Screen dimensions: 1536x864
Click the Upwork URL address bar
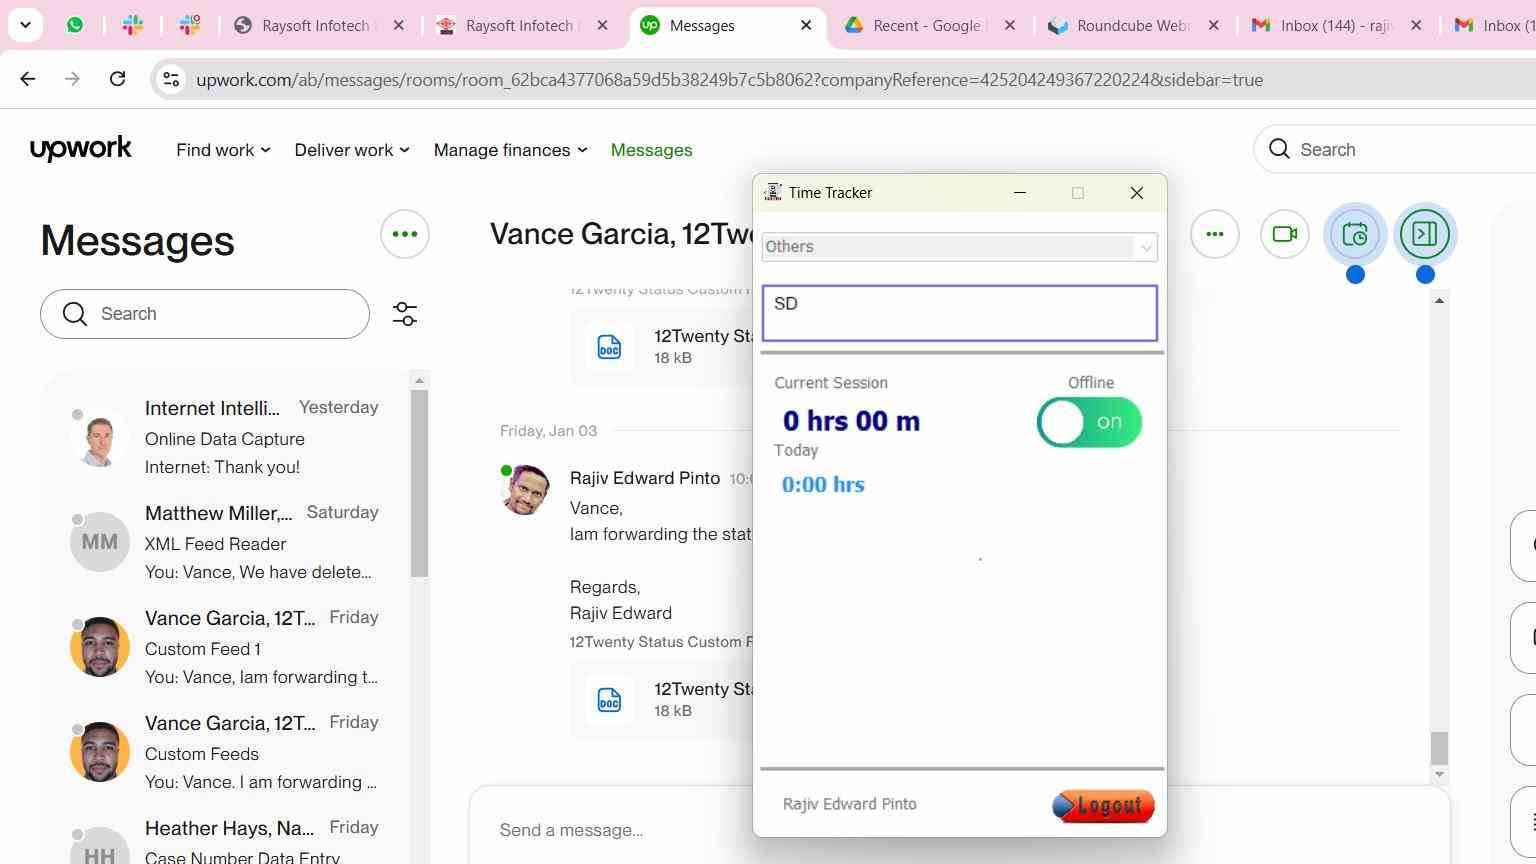coord(730,80)
